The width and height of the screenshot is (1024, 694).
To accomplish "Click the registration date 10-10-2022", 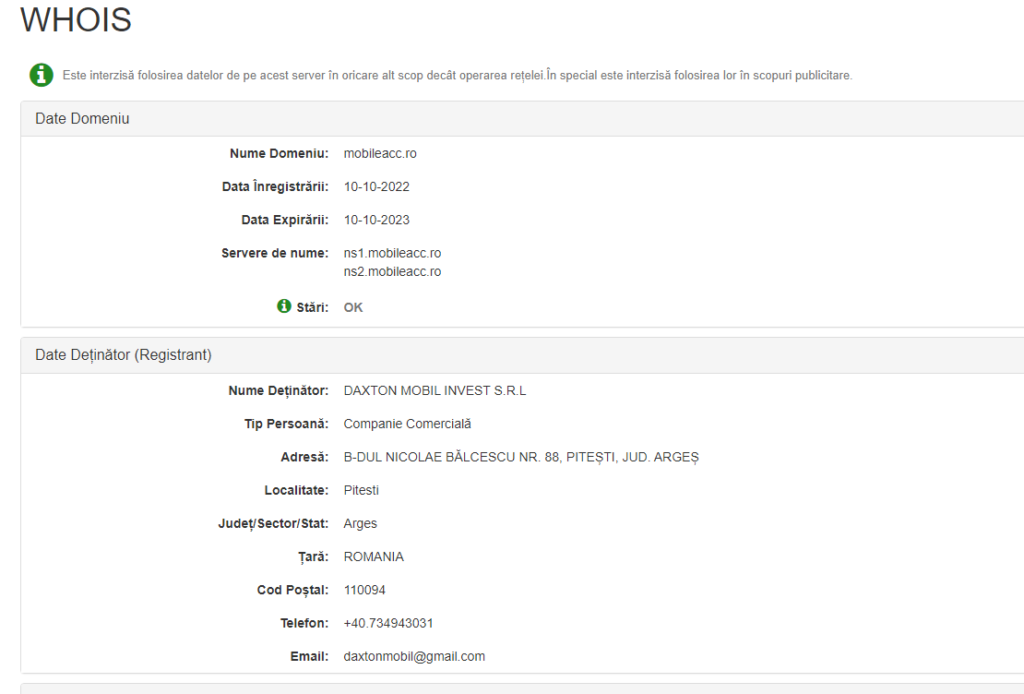I will tap(377, 187).
